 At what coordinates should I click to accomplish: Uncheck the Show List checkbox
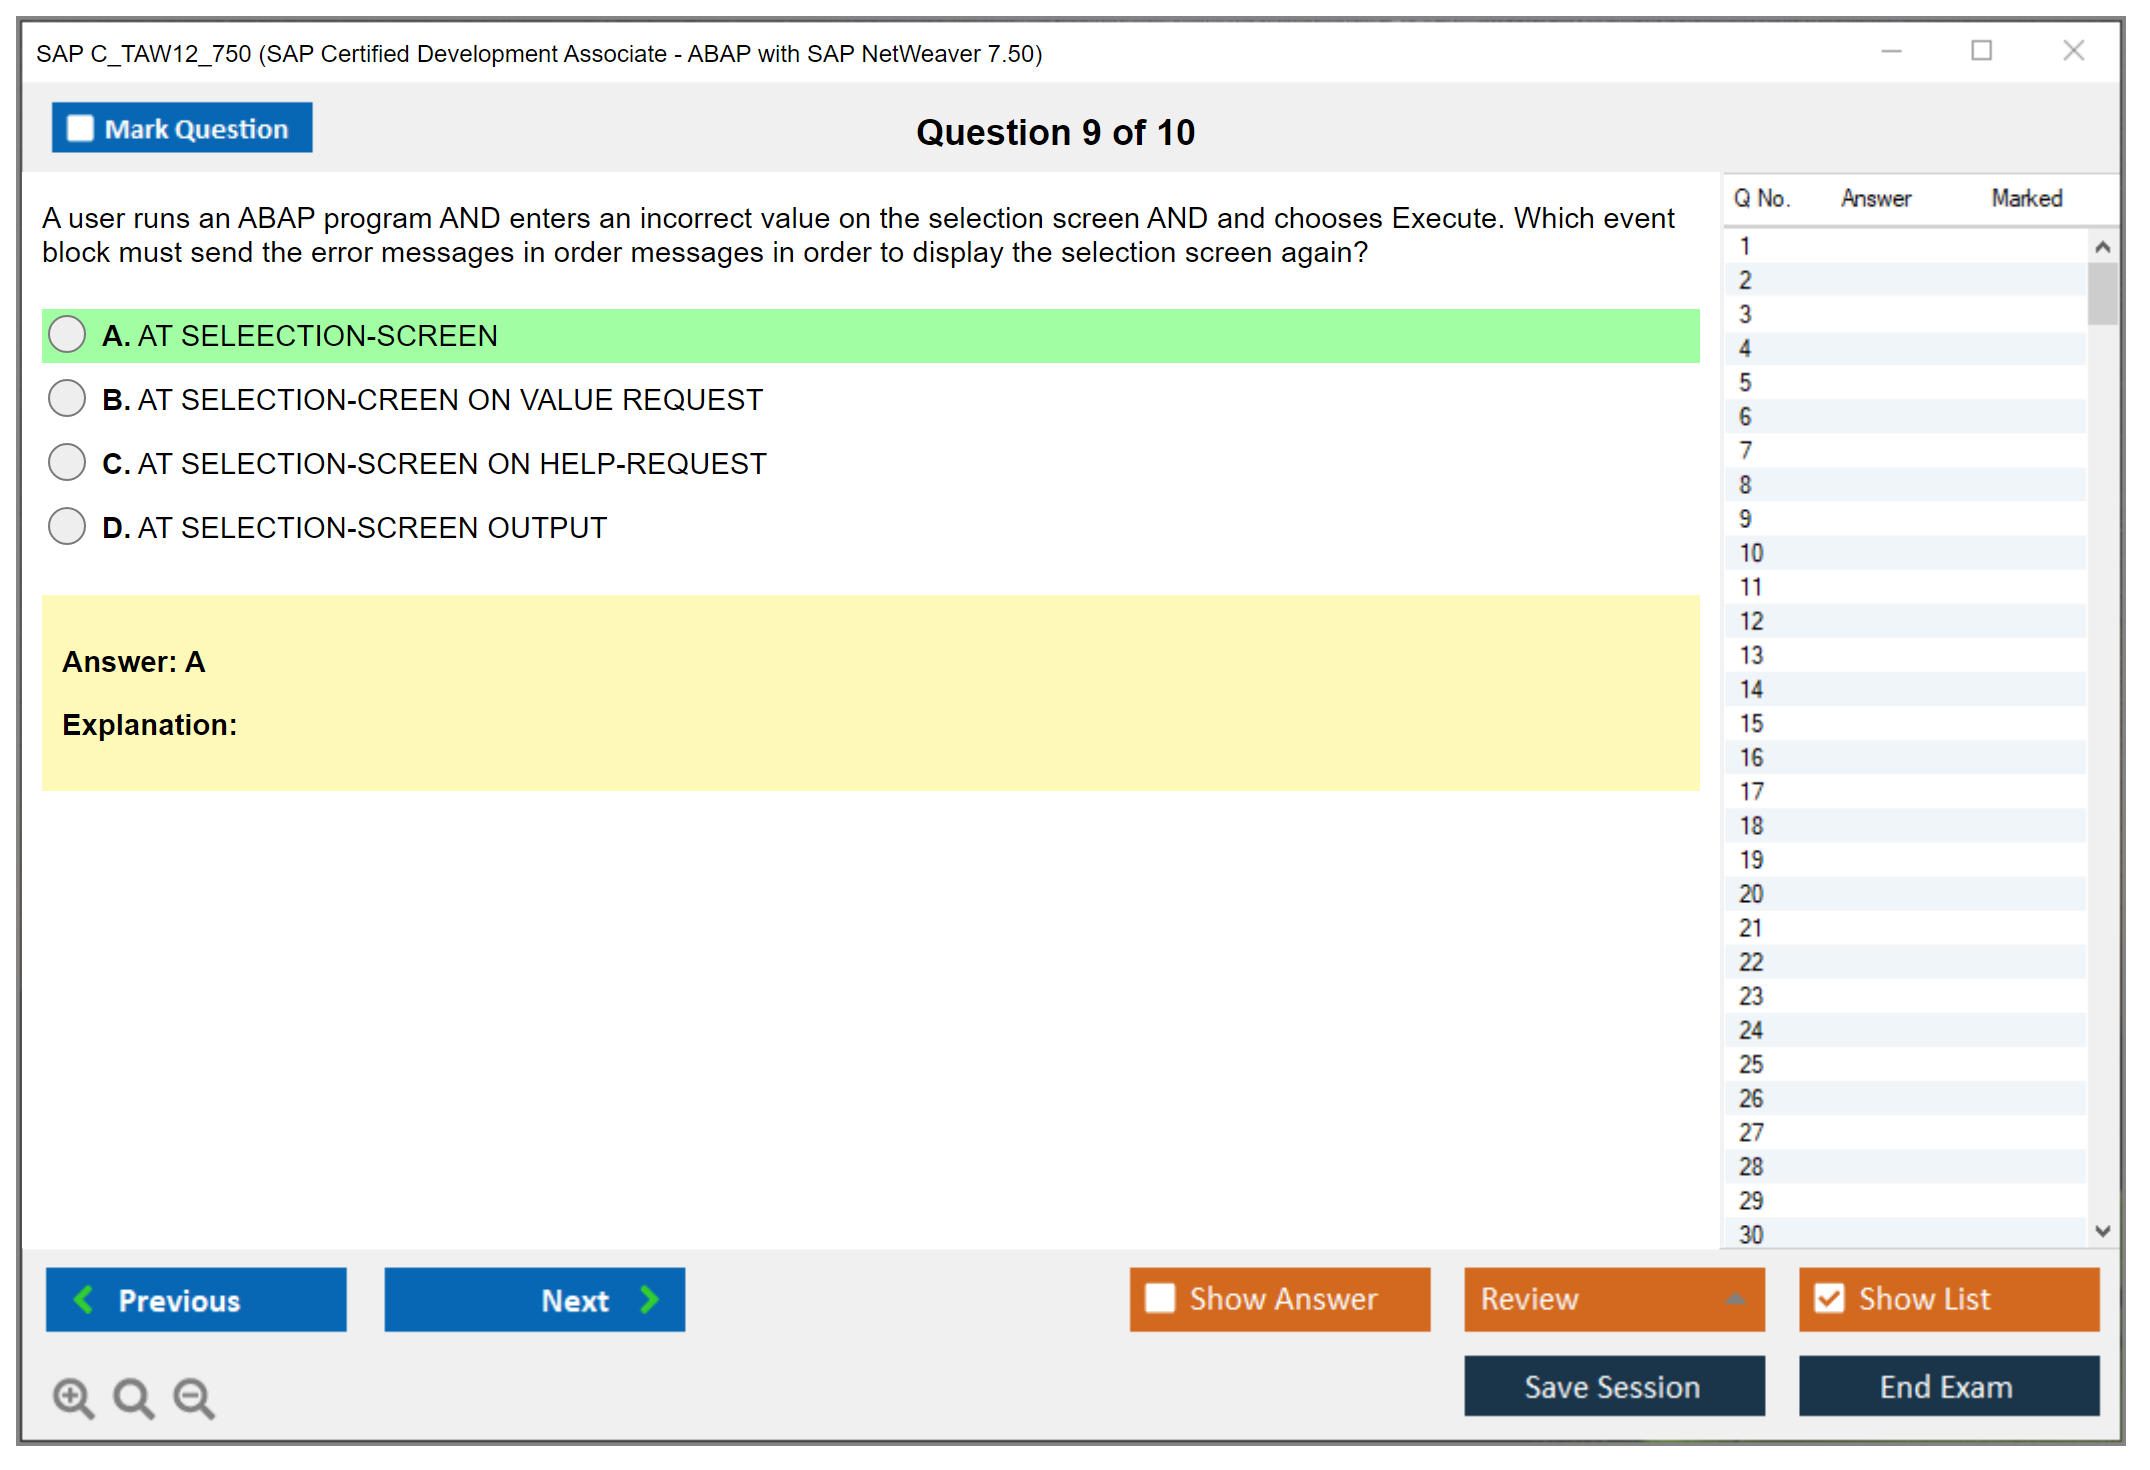(1829, 1298)
